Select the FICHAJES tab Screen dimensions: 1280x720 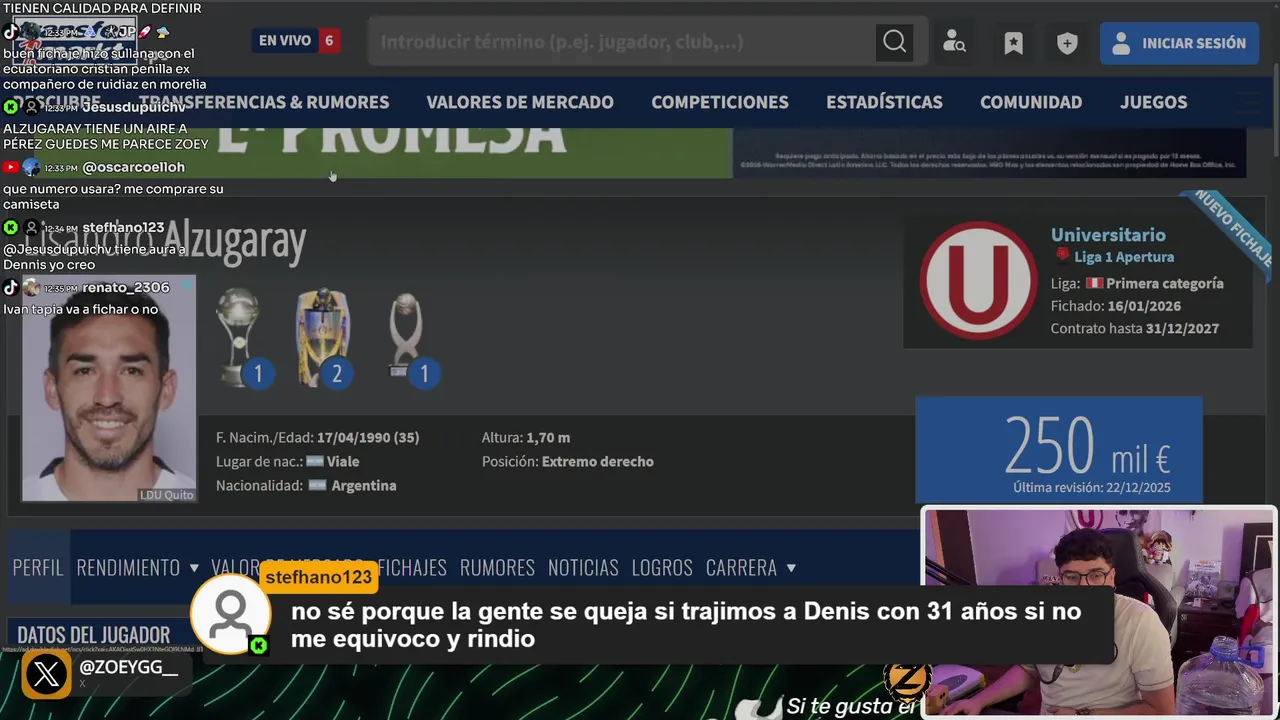[412, 567]
